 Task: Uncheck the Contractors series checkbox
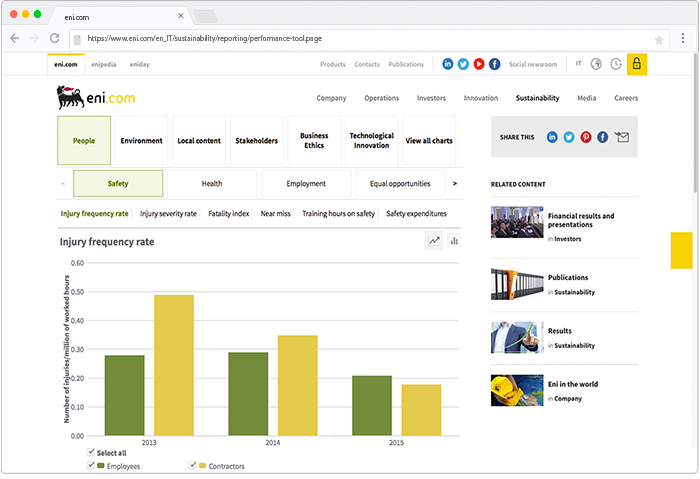coord(192,466)
